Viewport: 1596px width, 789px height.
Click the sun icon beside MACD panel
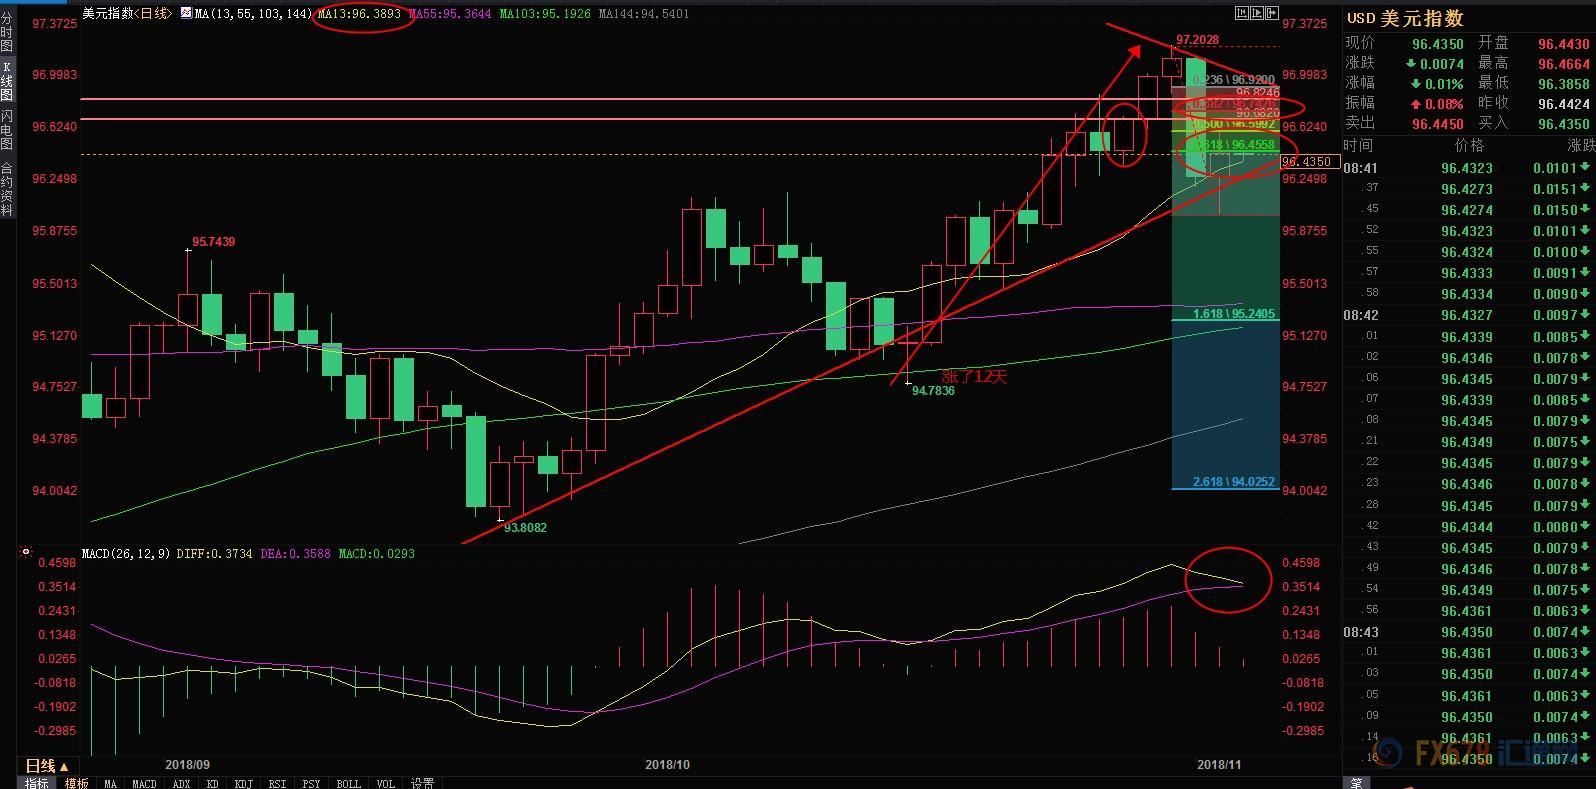click(x=26, y=552)
